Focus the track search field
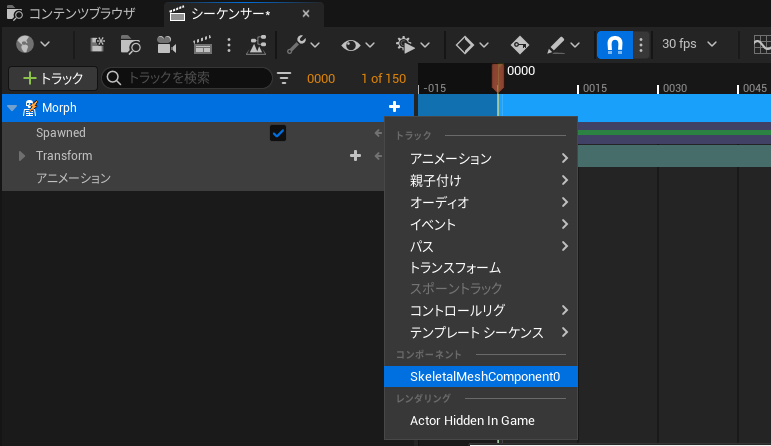This screenshot has height=446, width=771. click(x=187, y=78)
